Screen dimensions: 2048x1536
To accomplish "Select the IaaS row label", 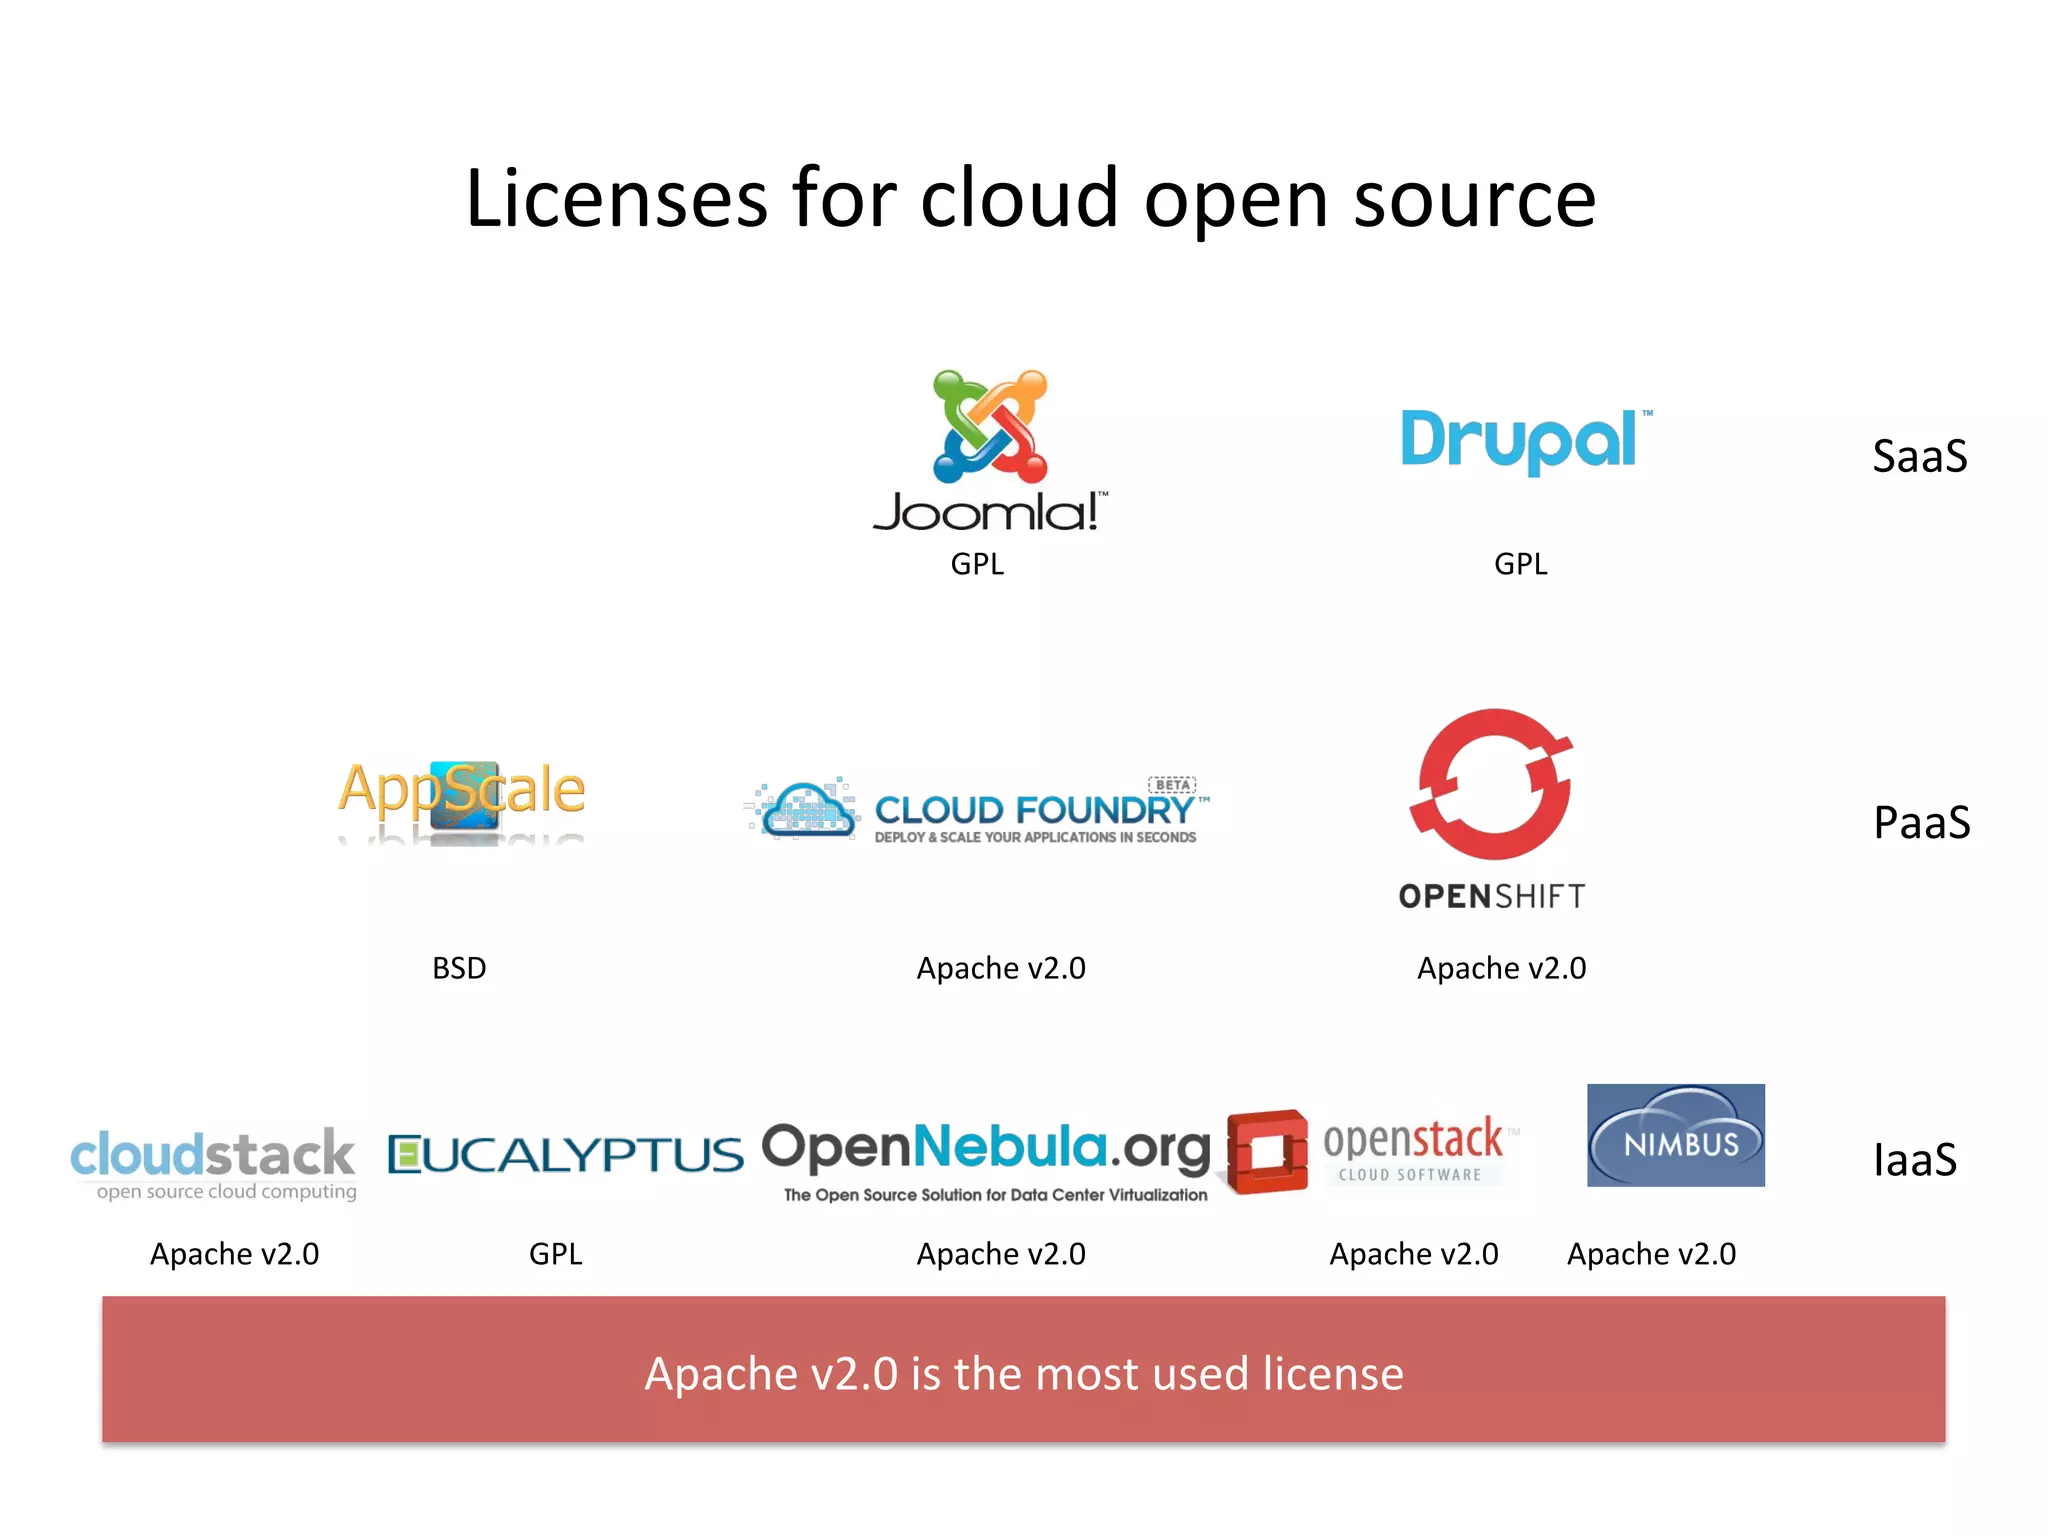I will click(x=1914, y=1160).
